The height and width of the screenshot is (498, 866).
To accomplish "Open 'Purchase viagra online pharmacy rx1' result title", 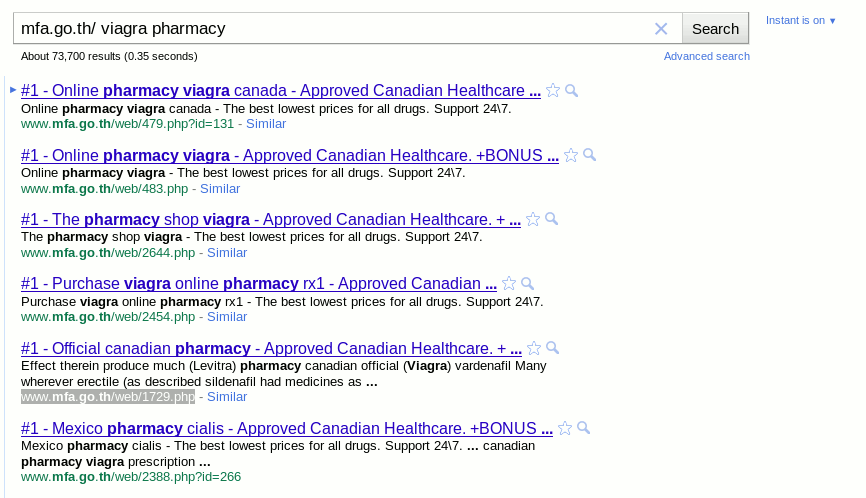I will 259,284.
